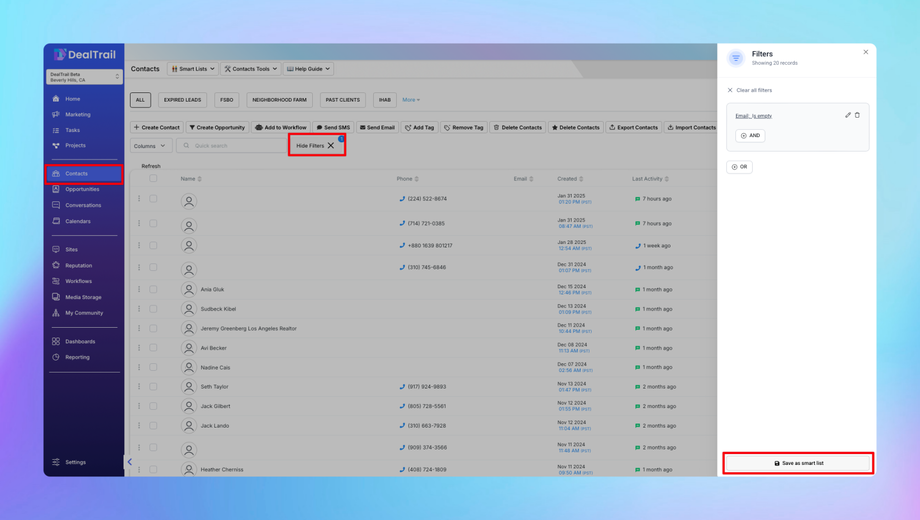Go to Workflows in the sidebar
Screen dimensions: 920x520
[x=78, y=281]
